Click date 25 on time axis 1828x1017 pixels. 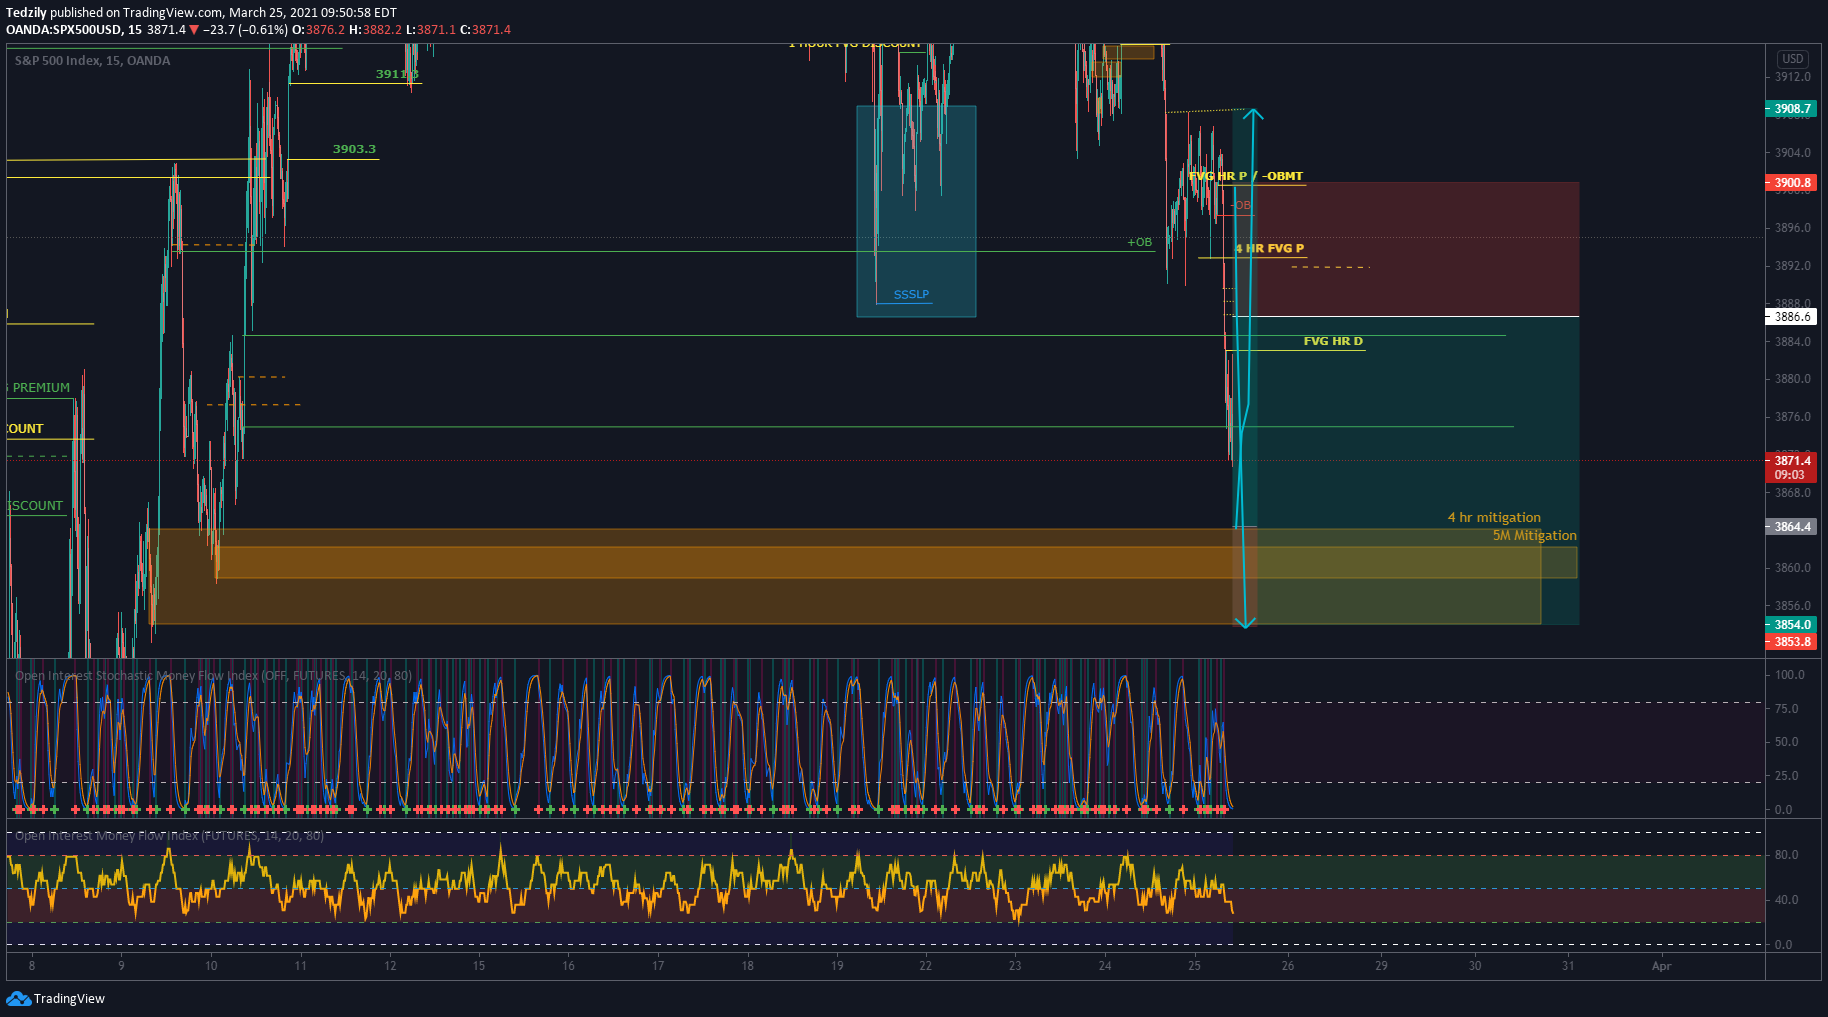coord(1194,966)
